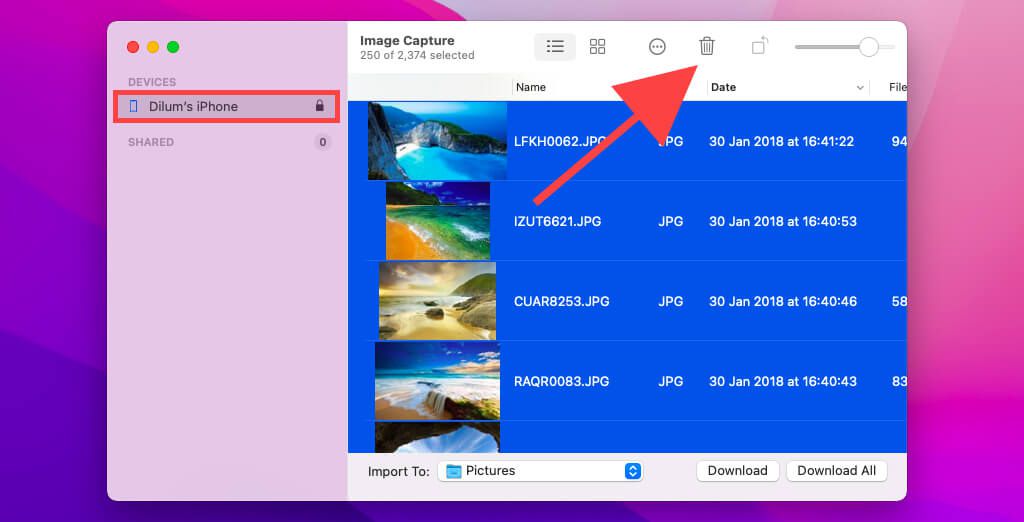The width and height of the screenshot is (1024, 522).
Task: Open the more options ellipsis menu
Action: 657,46
